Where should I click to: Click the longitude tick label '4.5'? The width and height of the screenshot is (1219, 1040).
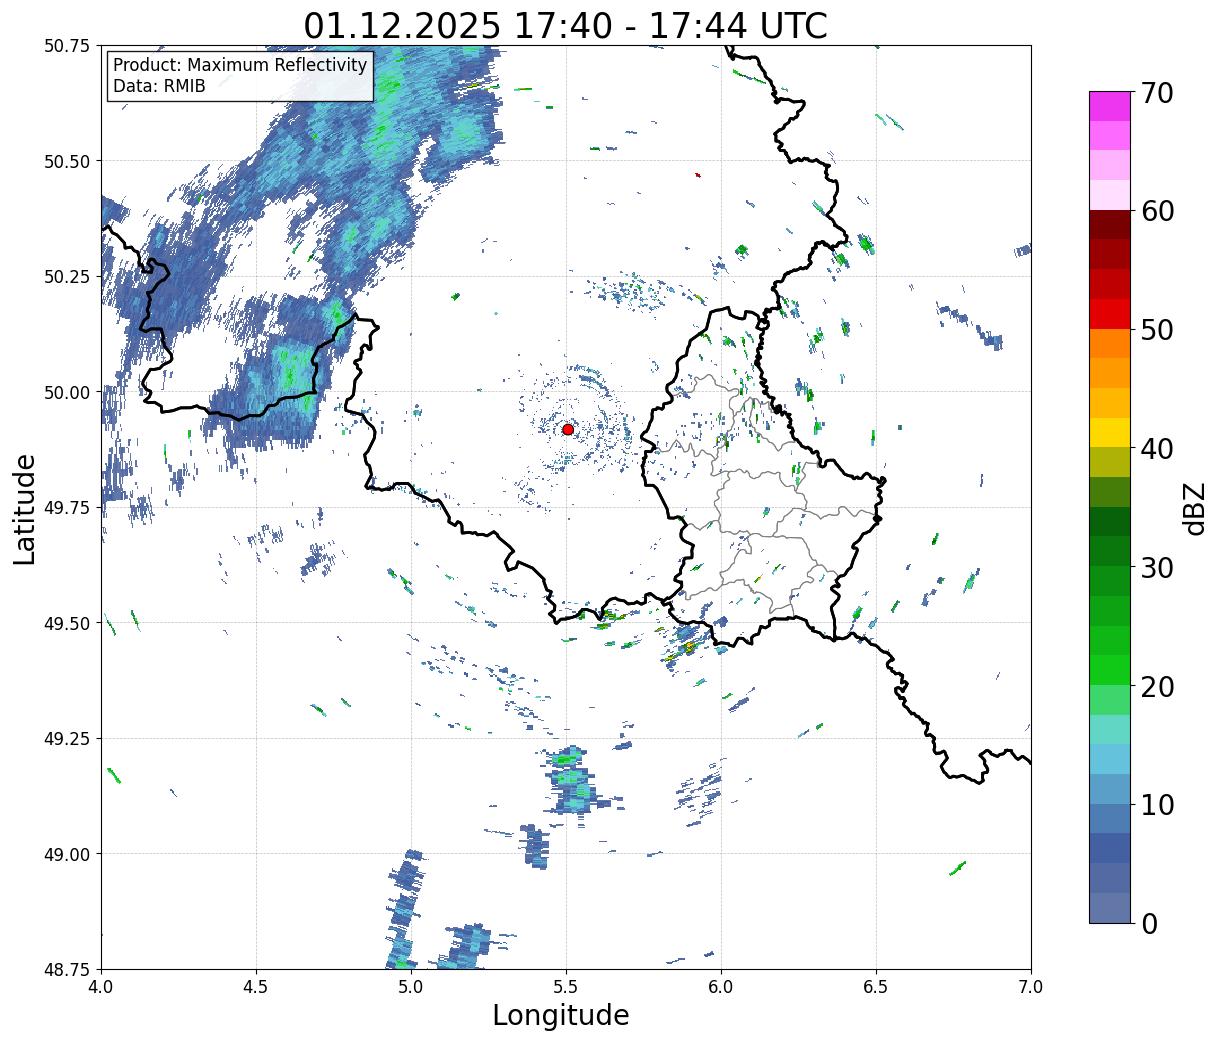[x=256, y=987]
